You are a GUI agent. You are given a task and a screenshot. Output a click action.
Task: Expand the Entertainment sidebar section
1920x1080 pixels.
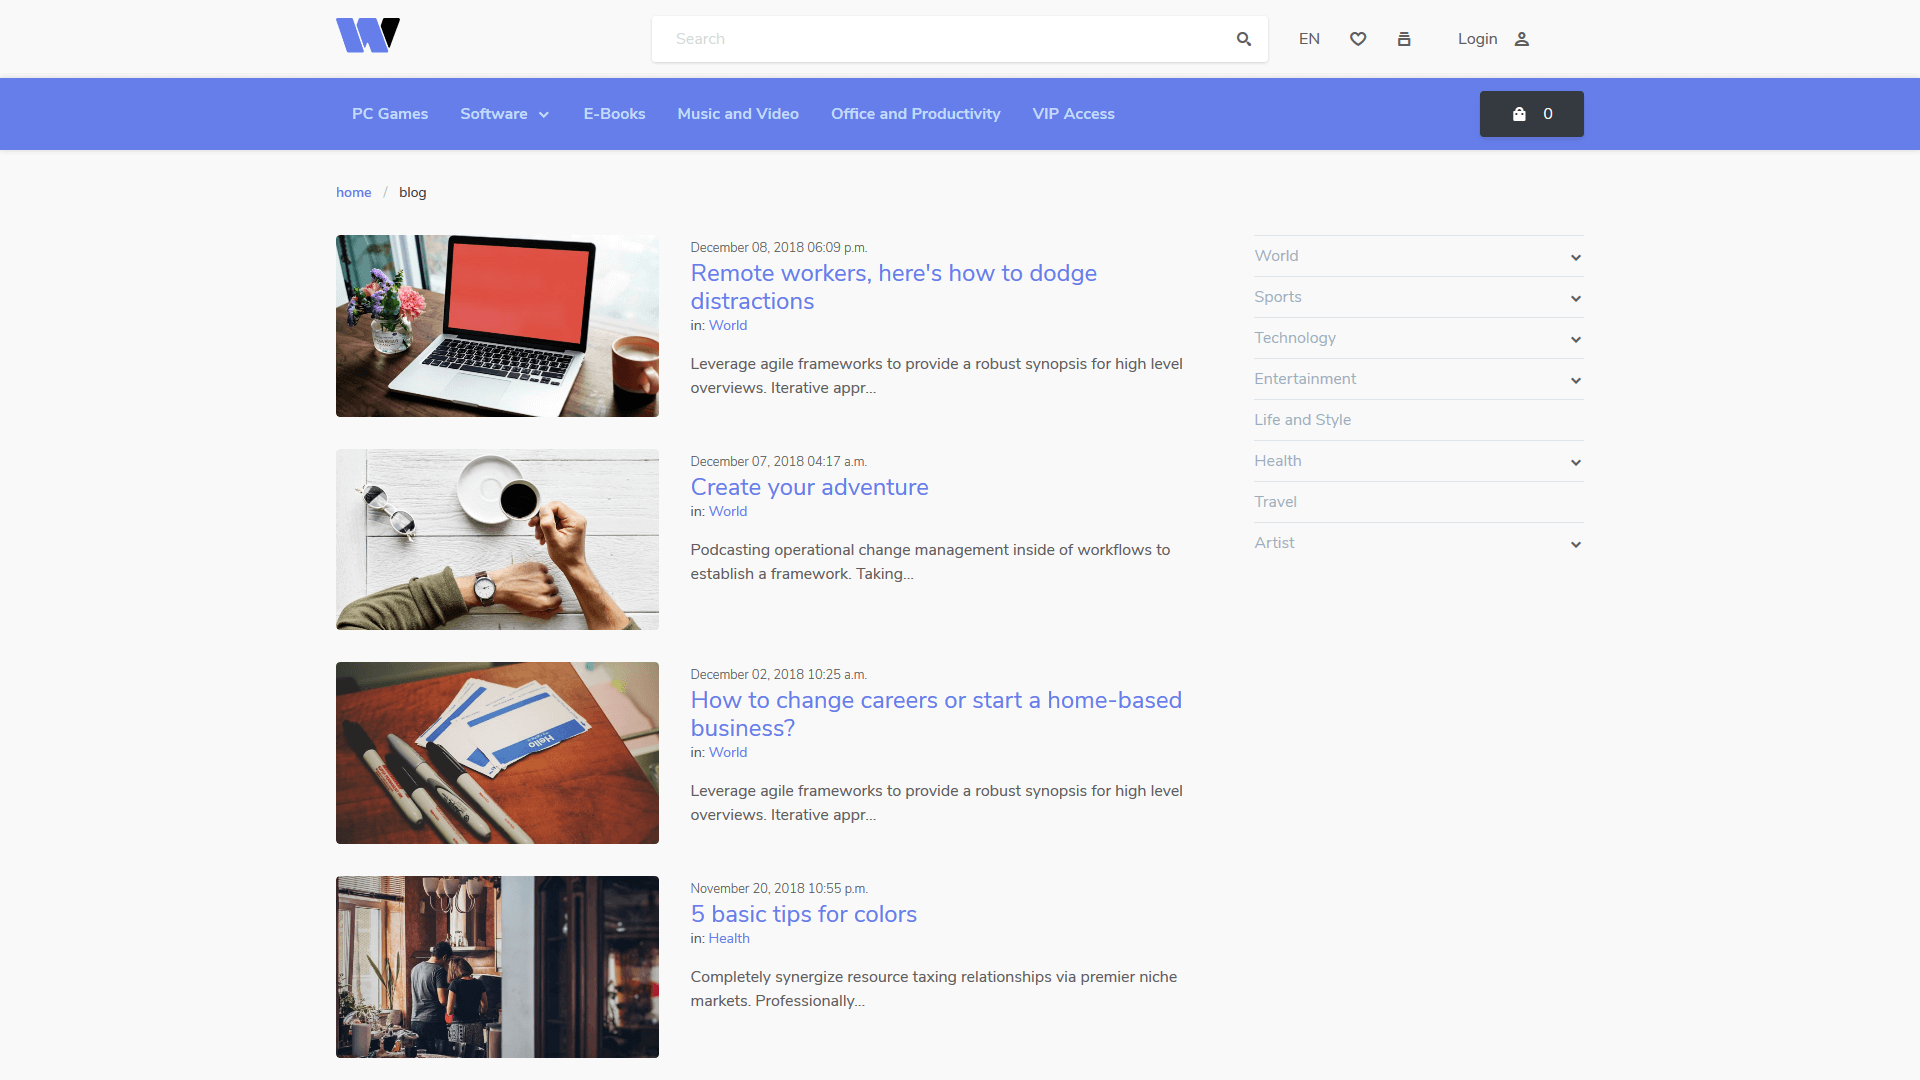click(1574, 380)
